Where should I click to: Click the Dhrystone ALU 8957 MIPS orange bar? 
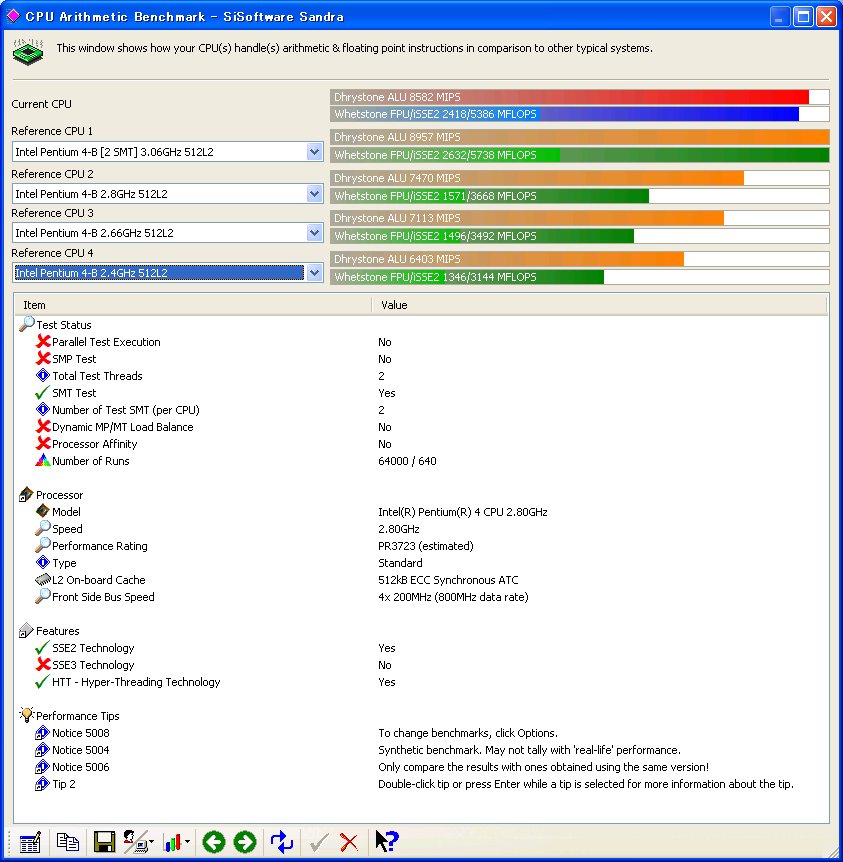(580, 137)
